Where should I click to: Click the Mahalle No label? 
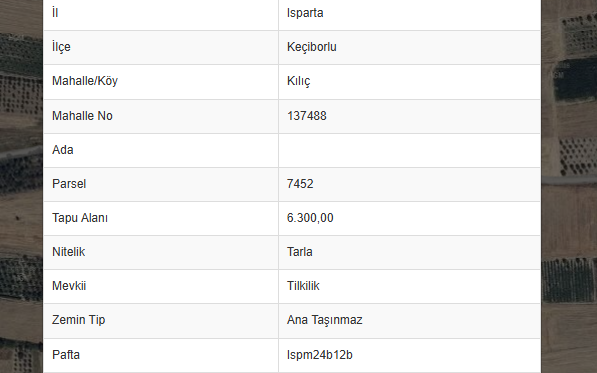pyautogui.click(x=82, y=116)
